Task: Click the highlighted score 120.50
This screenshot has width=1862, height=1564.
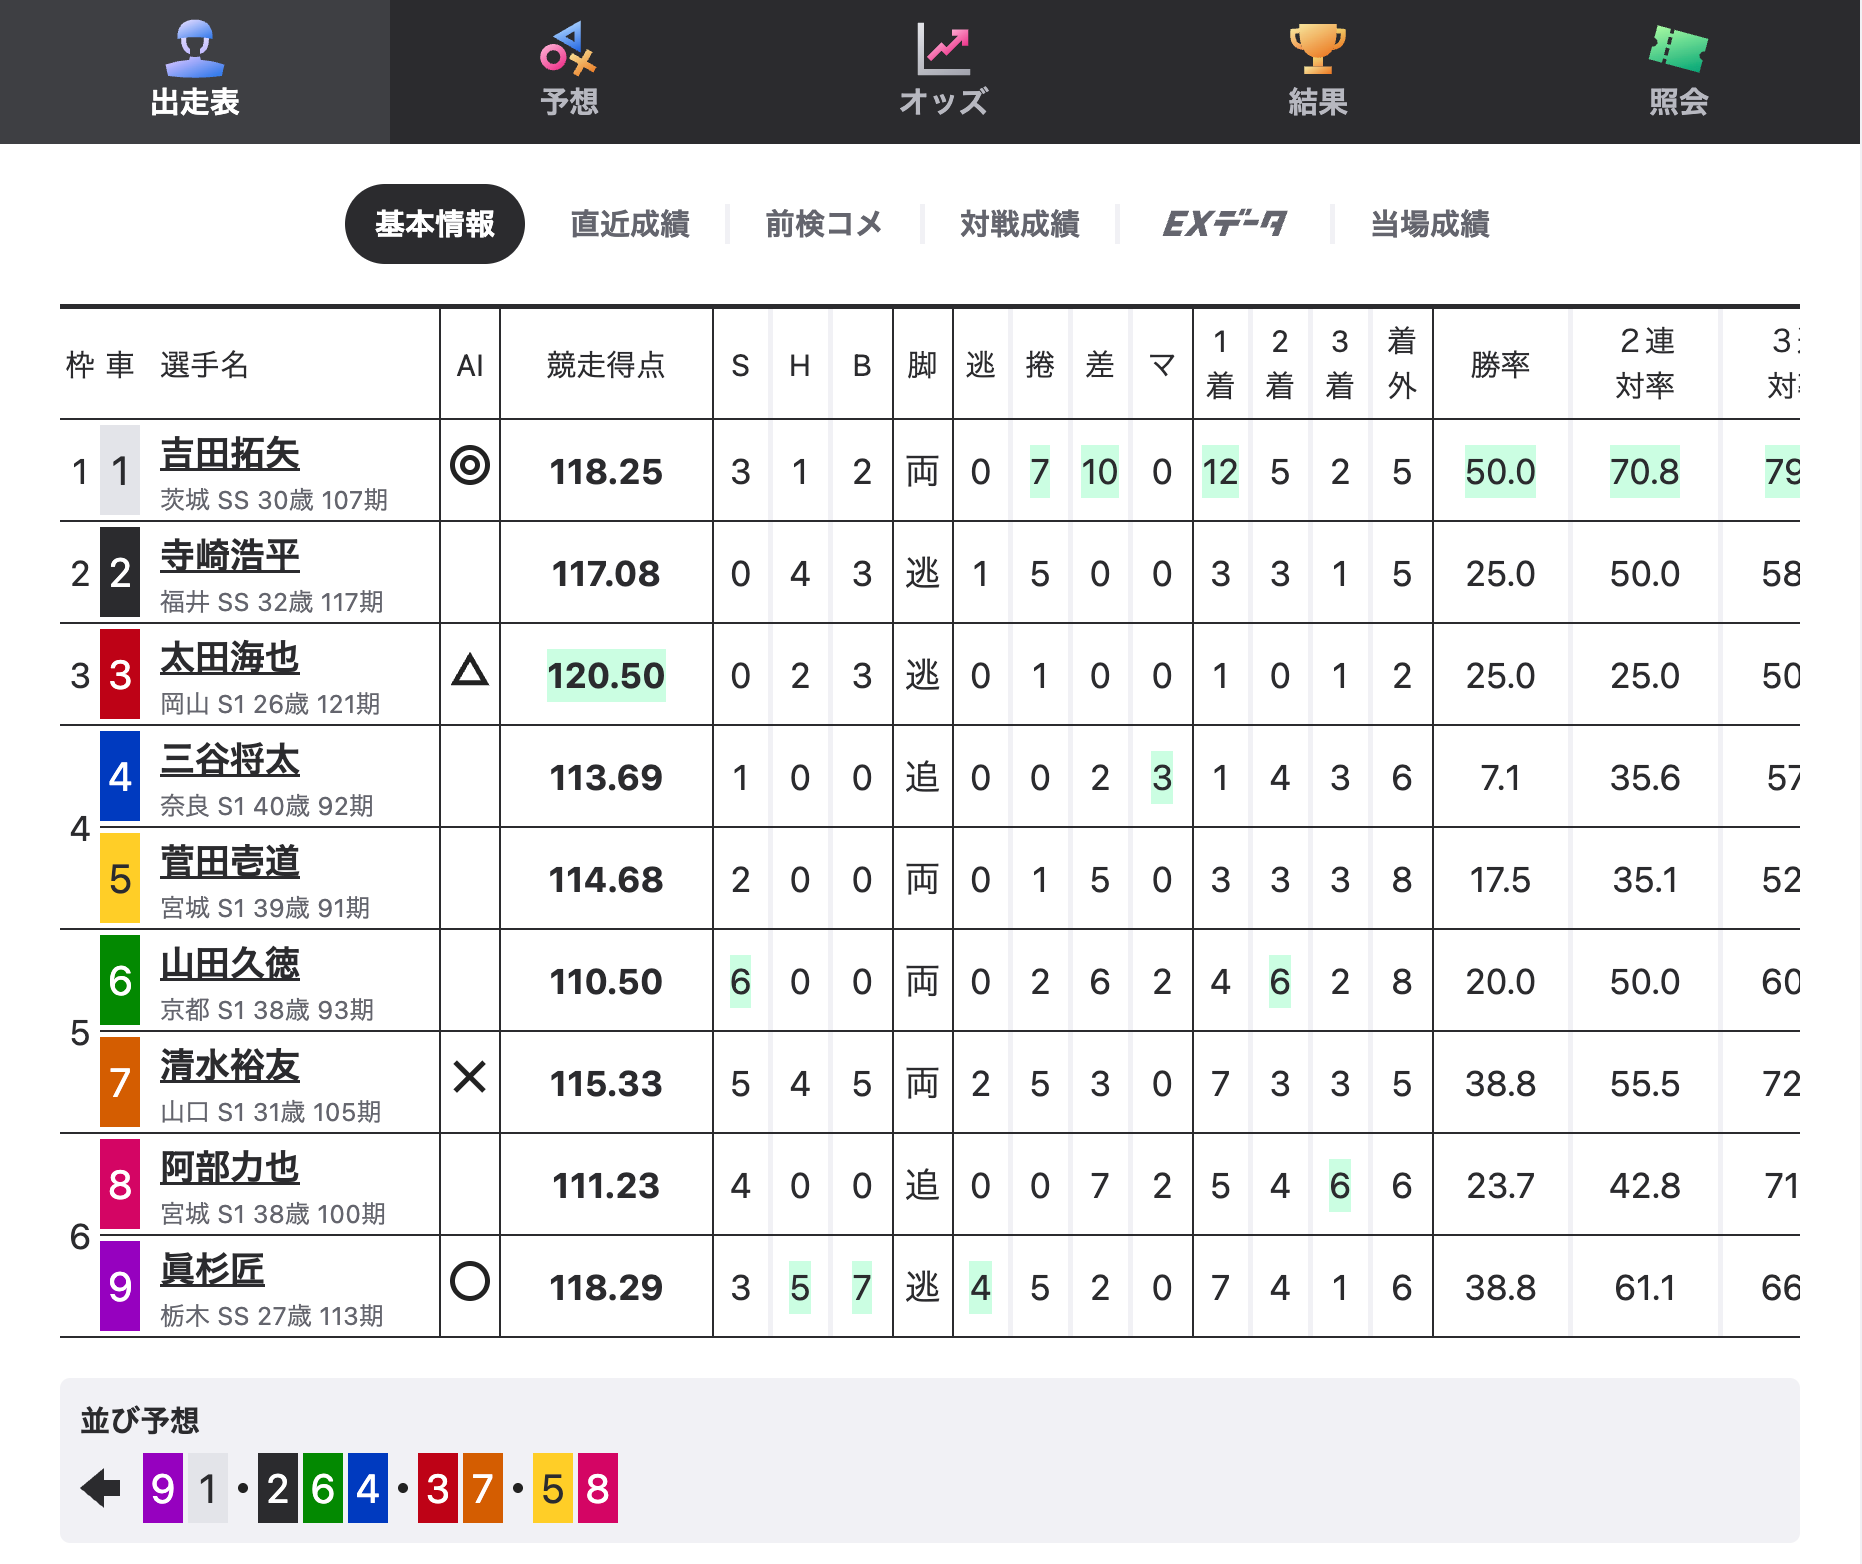Action: [x=606, y=675]
